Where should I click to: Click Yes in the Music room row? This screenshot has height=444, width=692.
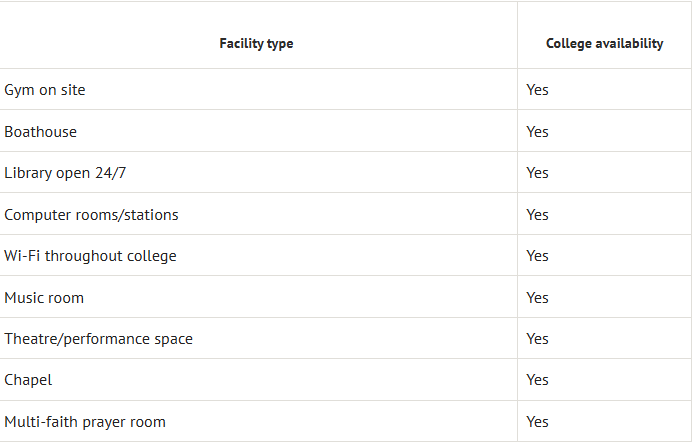pos(537,297)
